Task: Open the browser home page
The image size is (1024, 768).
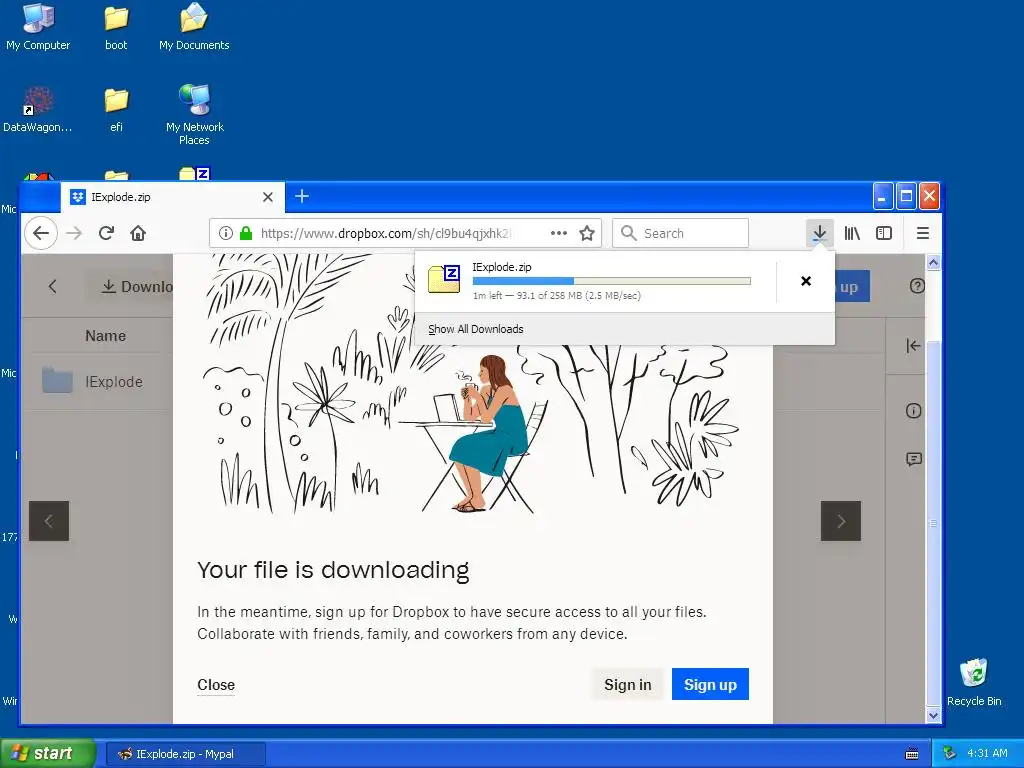Action: [138, 233]
